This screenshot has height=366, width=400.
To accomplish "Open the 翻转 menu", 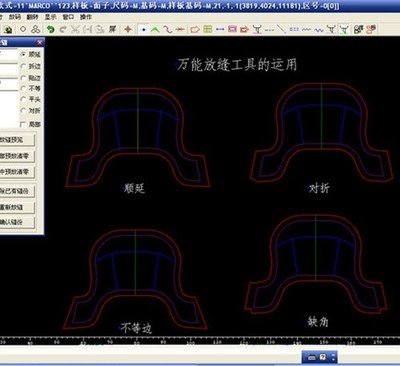I will [x=32, y=17].
